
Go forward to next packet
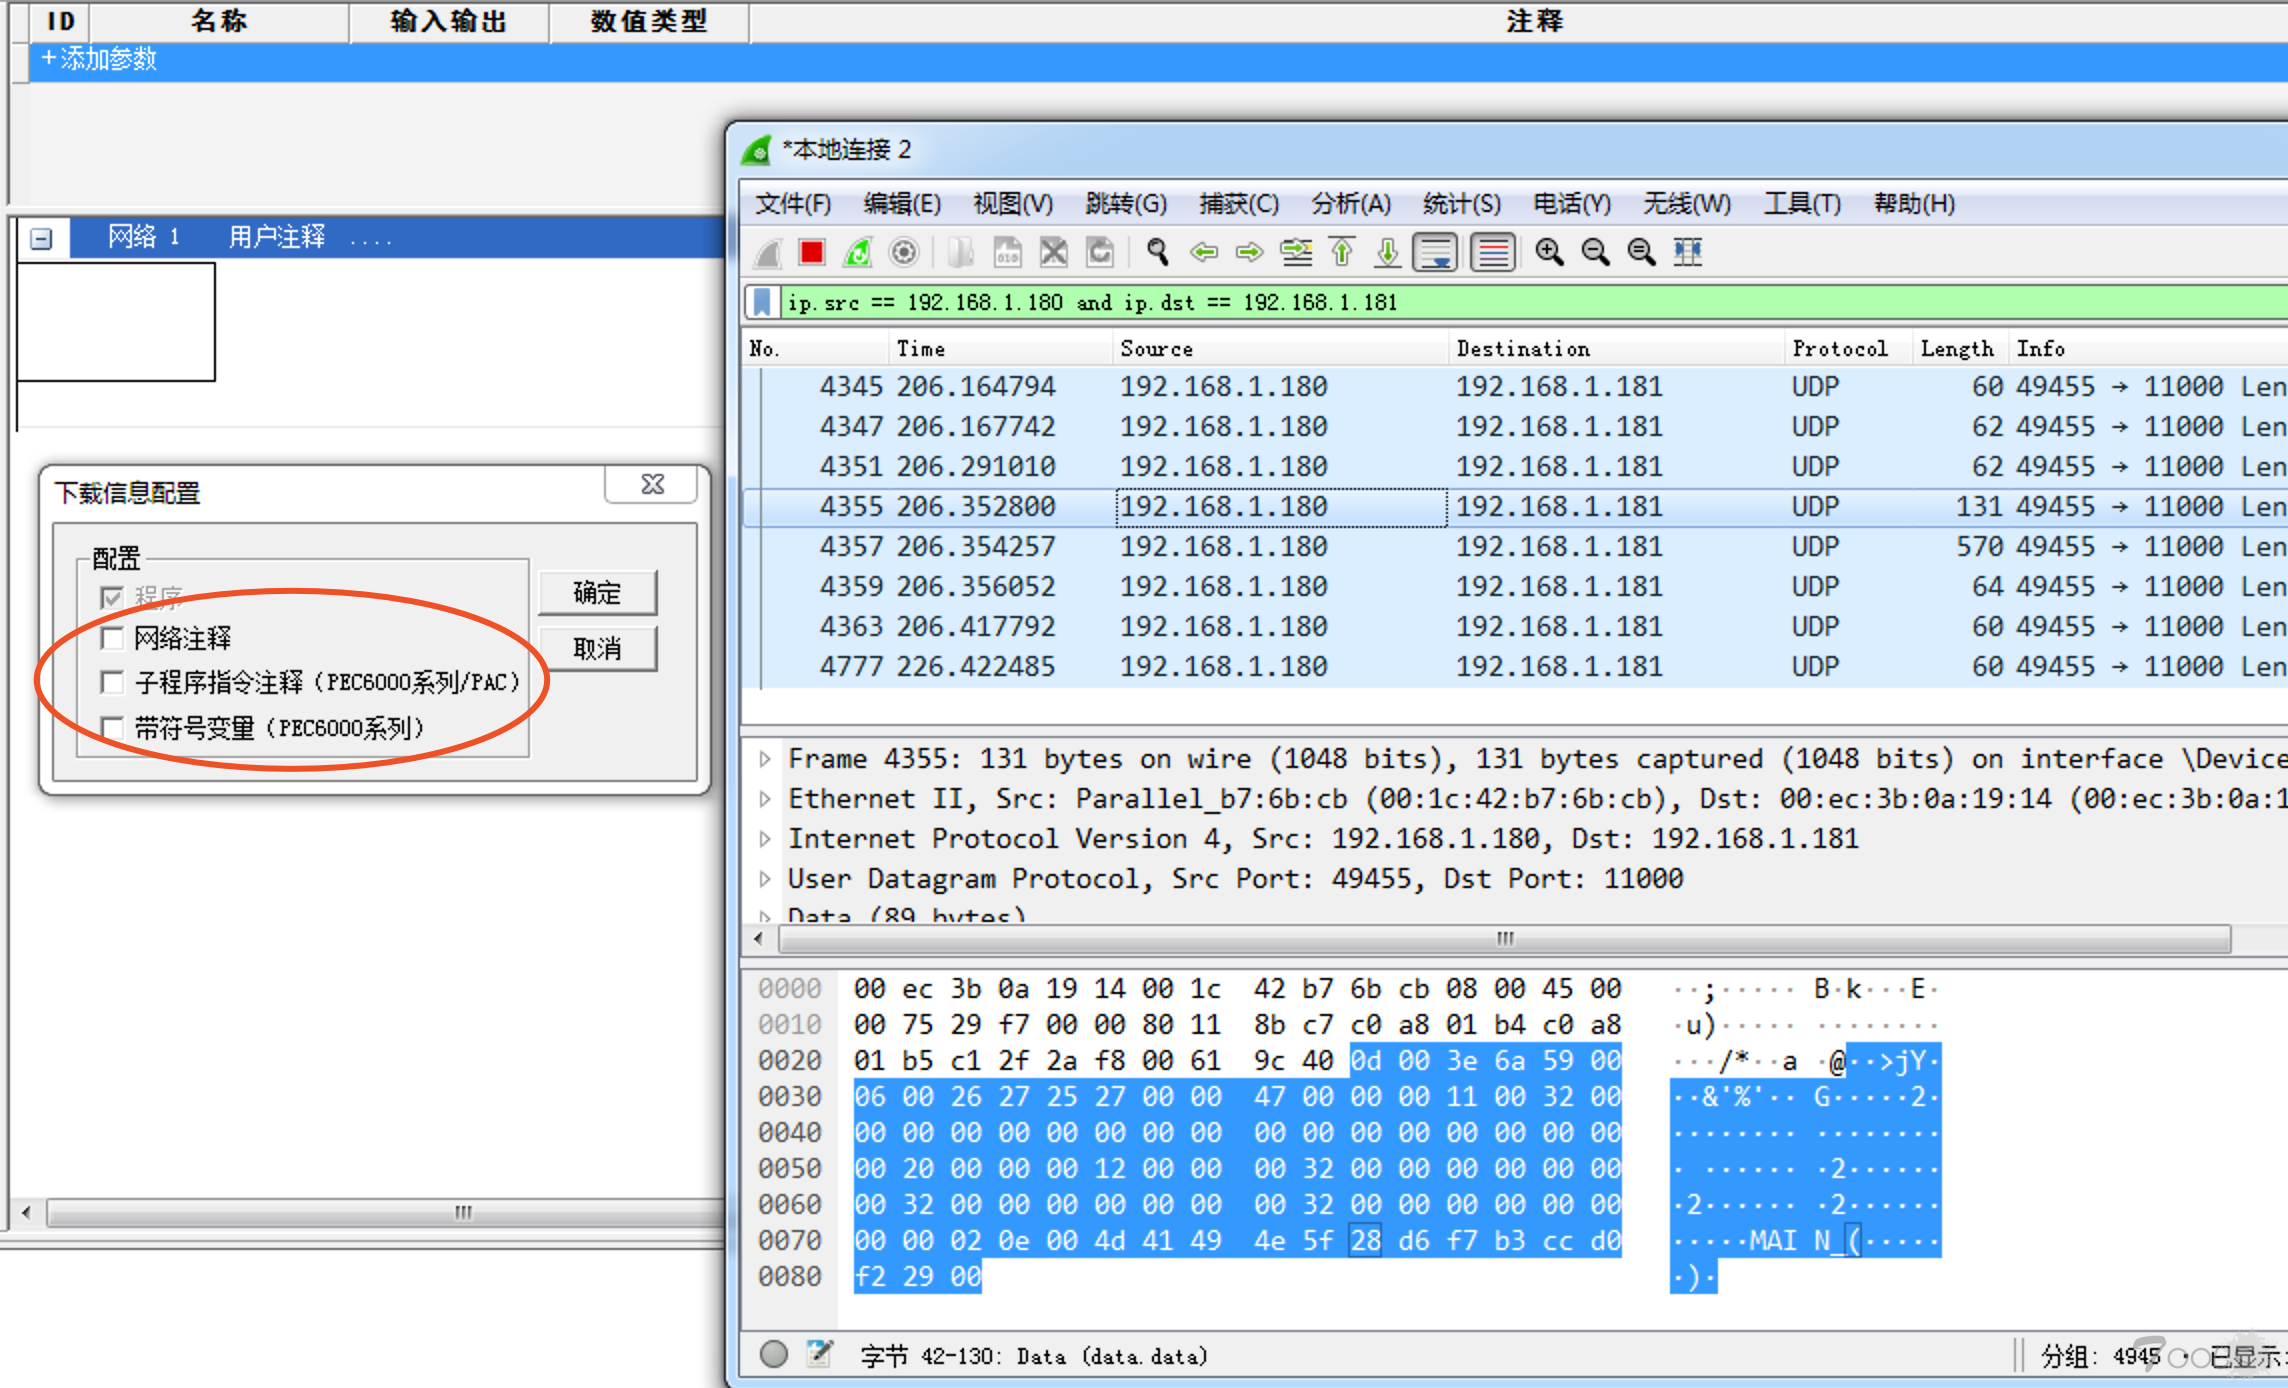coord(1250,253)
